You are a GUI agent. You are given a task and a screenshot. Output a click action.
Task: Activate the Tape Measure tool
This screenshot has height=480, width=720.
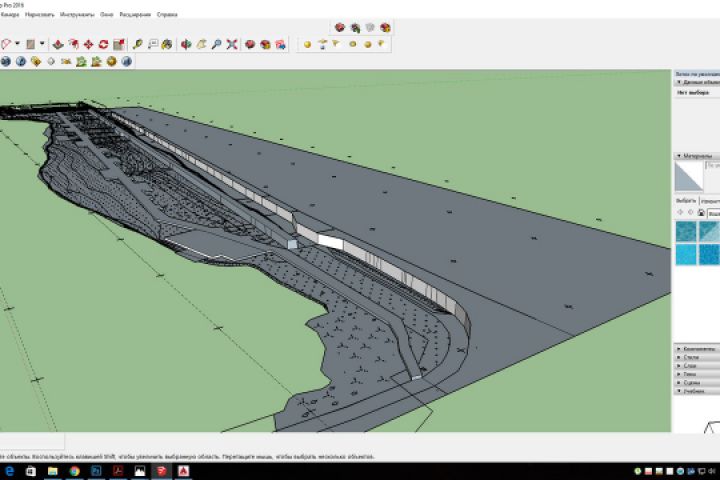coord(138,44)
